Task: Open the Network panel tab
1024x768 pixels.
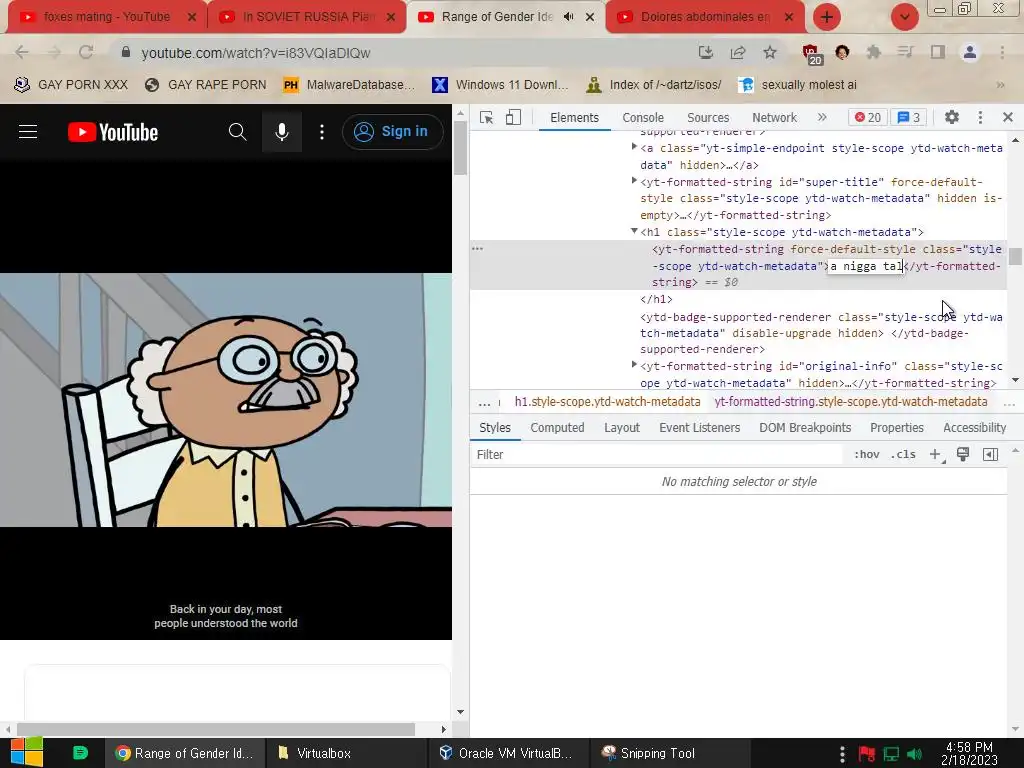Action: point(774,118)
